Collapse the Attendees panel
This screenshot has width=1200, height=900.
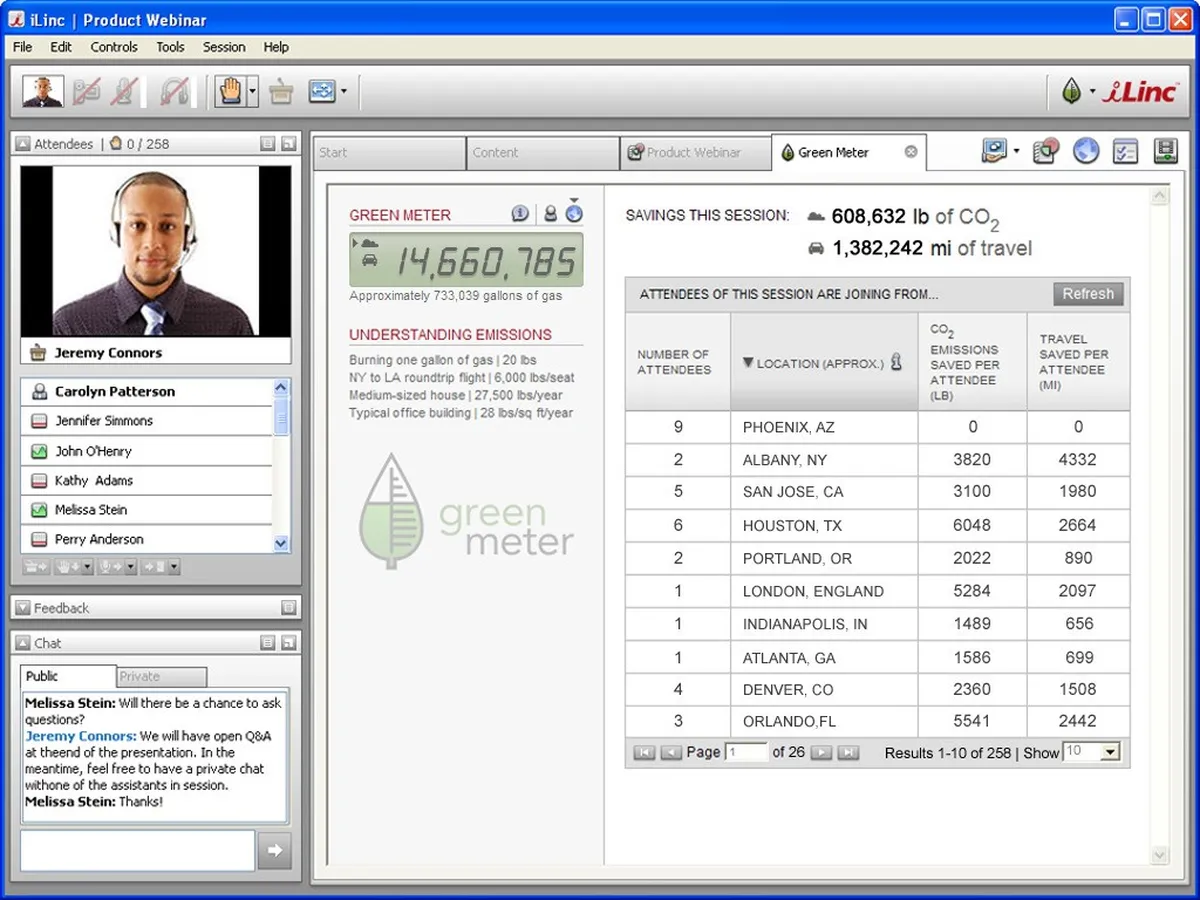(x=23, y=144)
